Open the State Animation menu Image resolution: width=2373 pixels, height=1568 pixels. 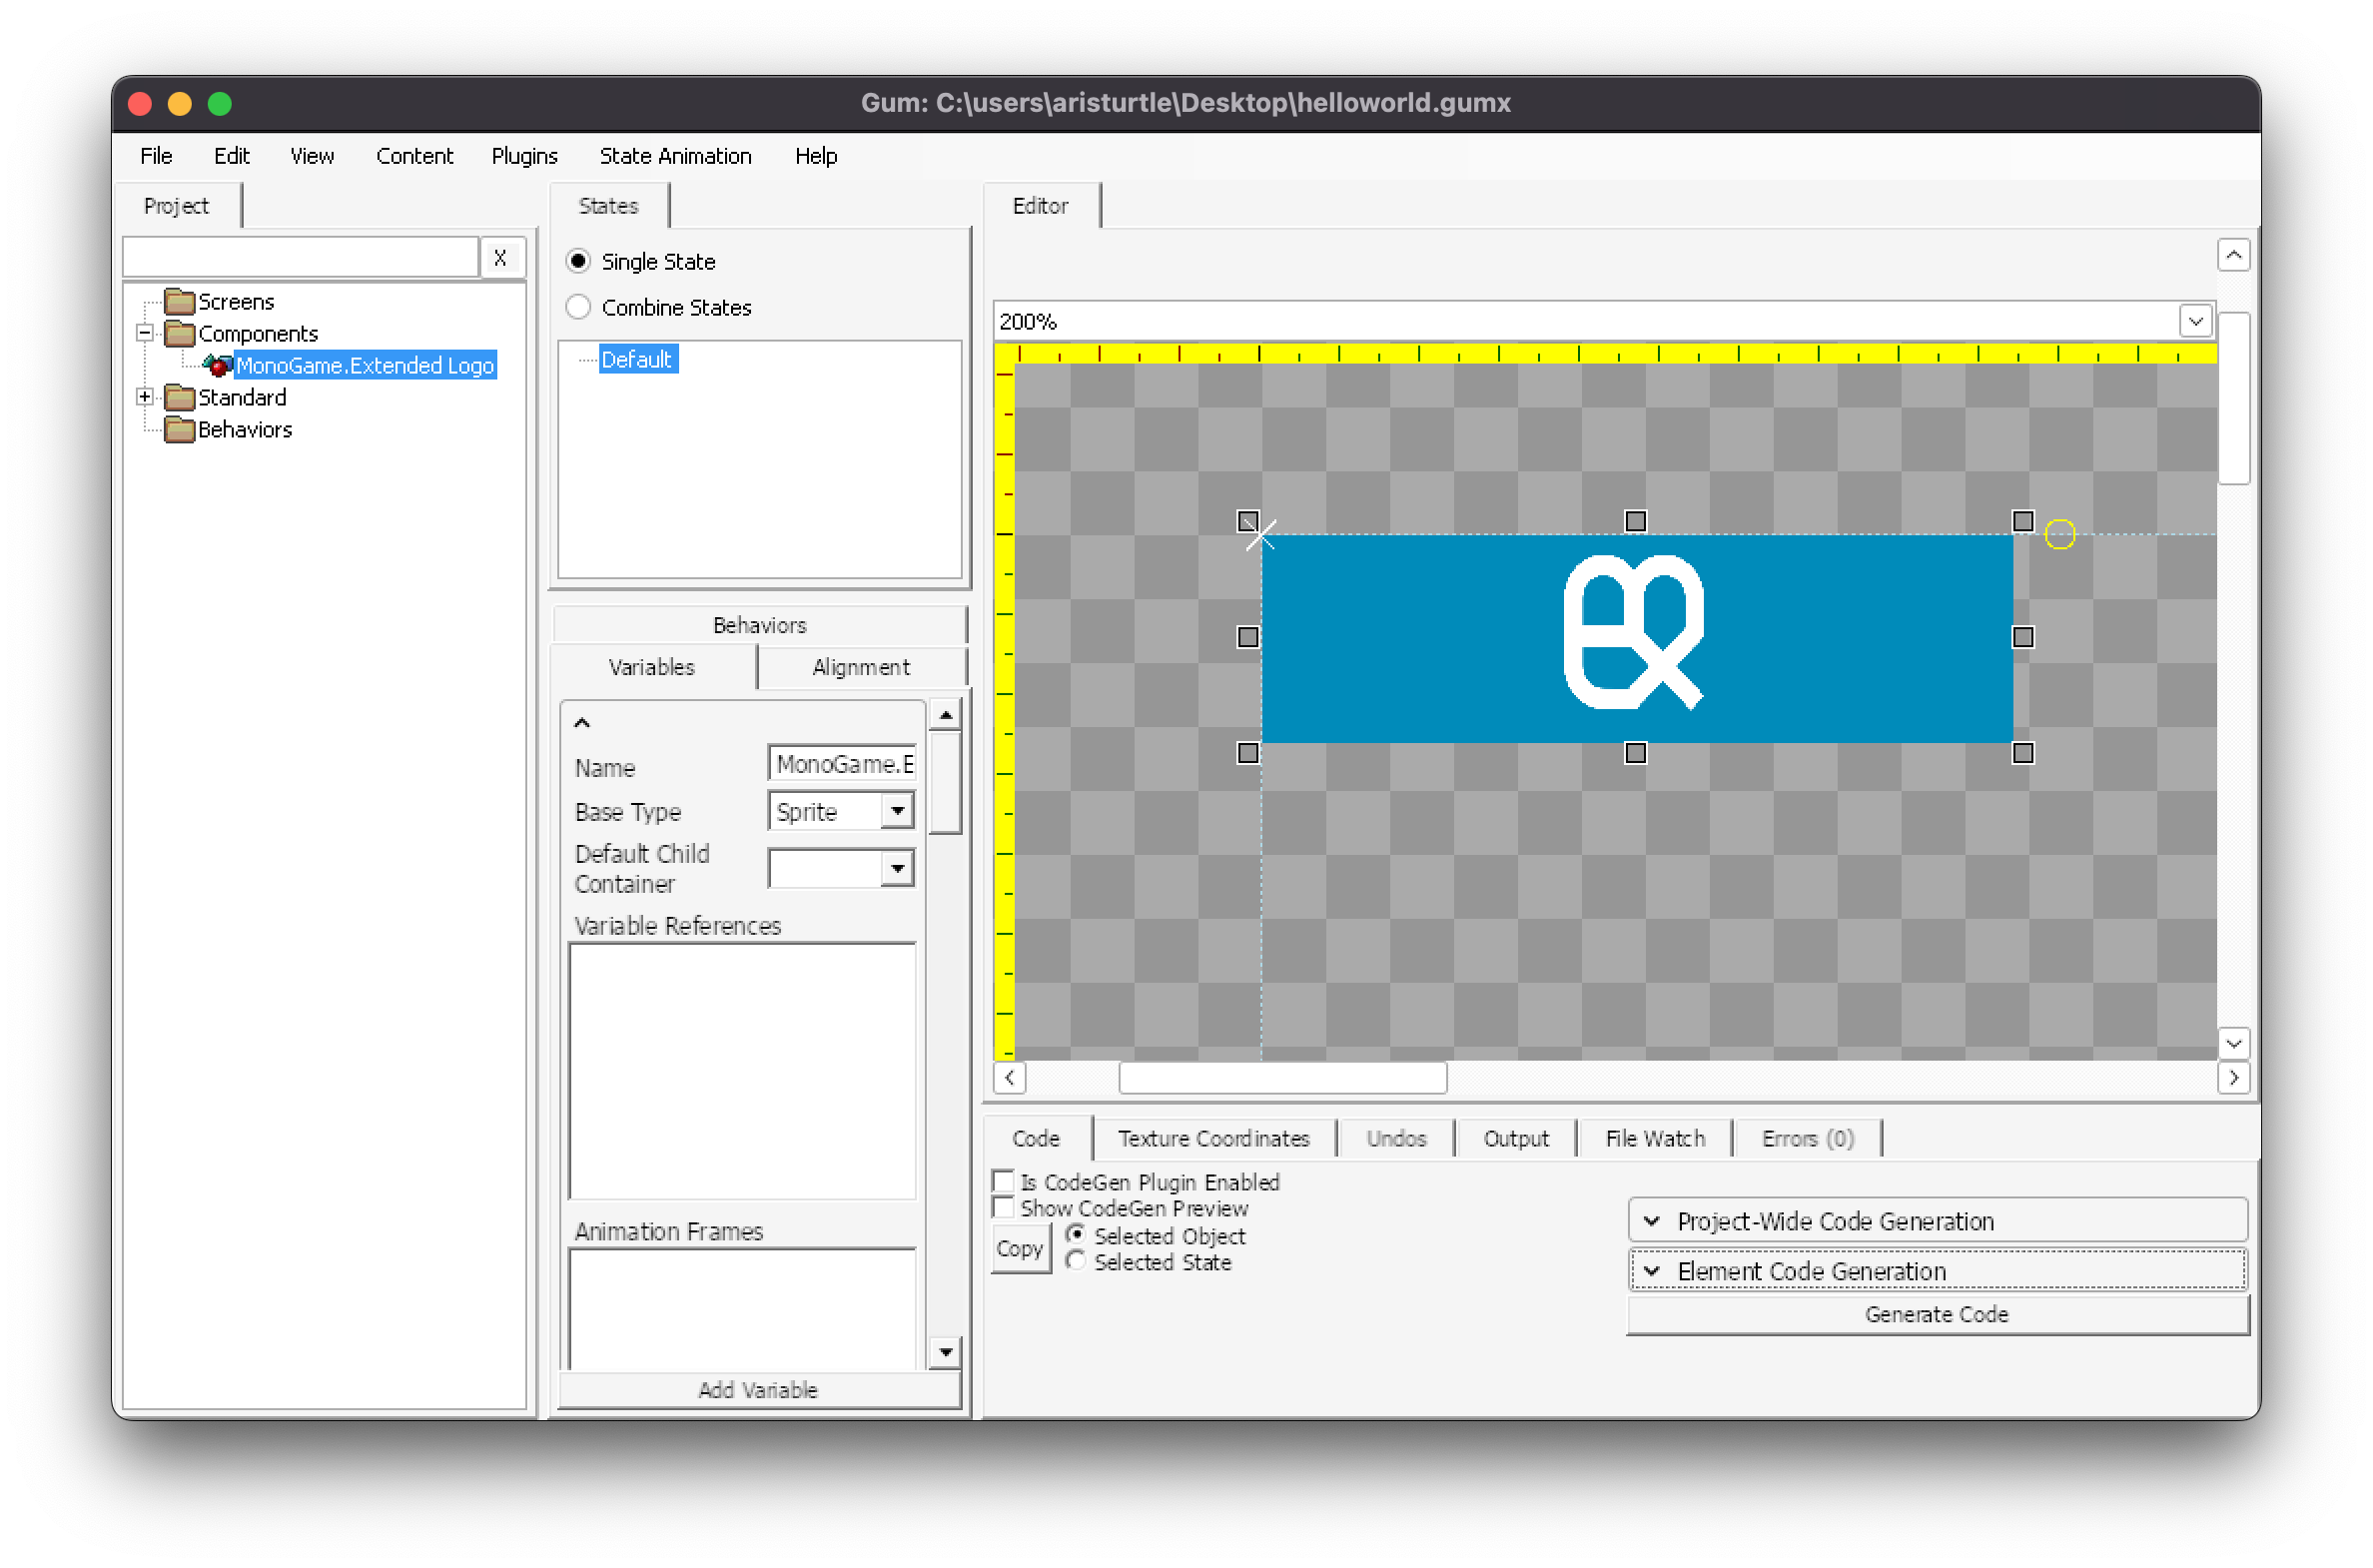click(x=675, y=156)
